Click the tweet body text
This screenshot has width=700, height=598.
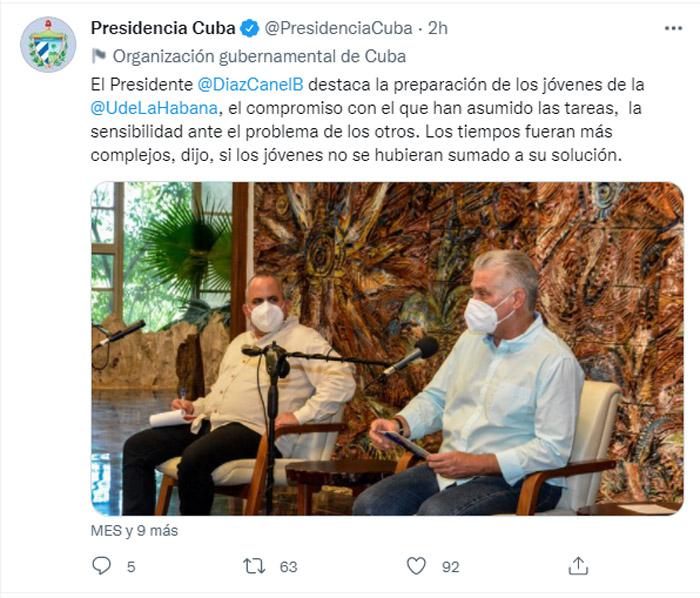367,120
